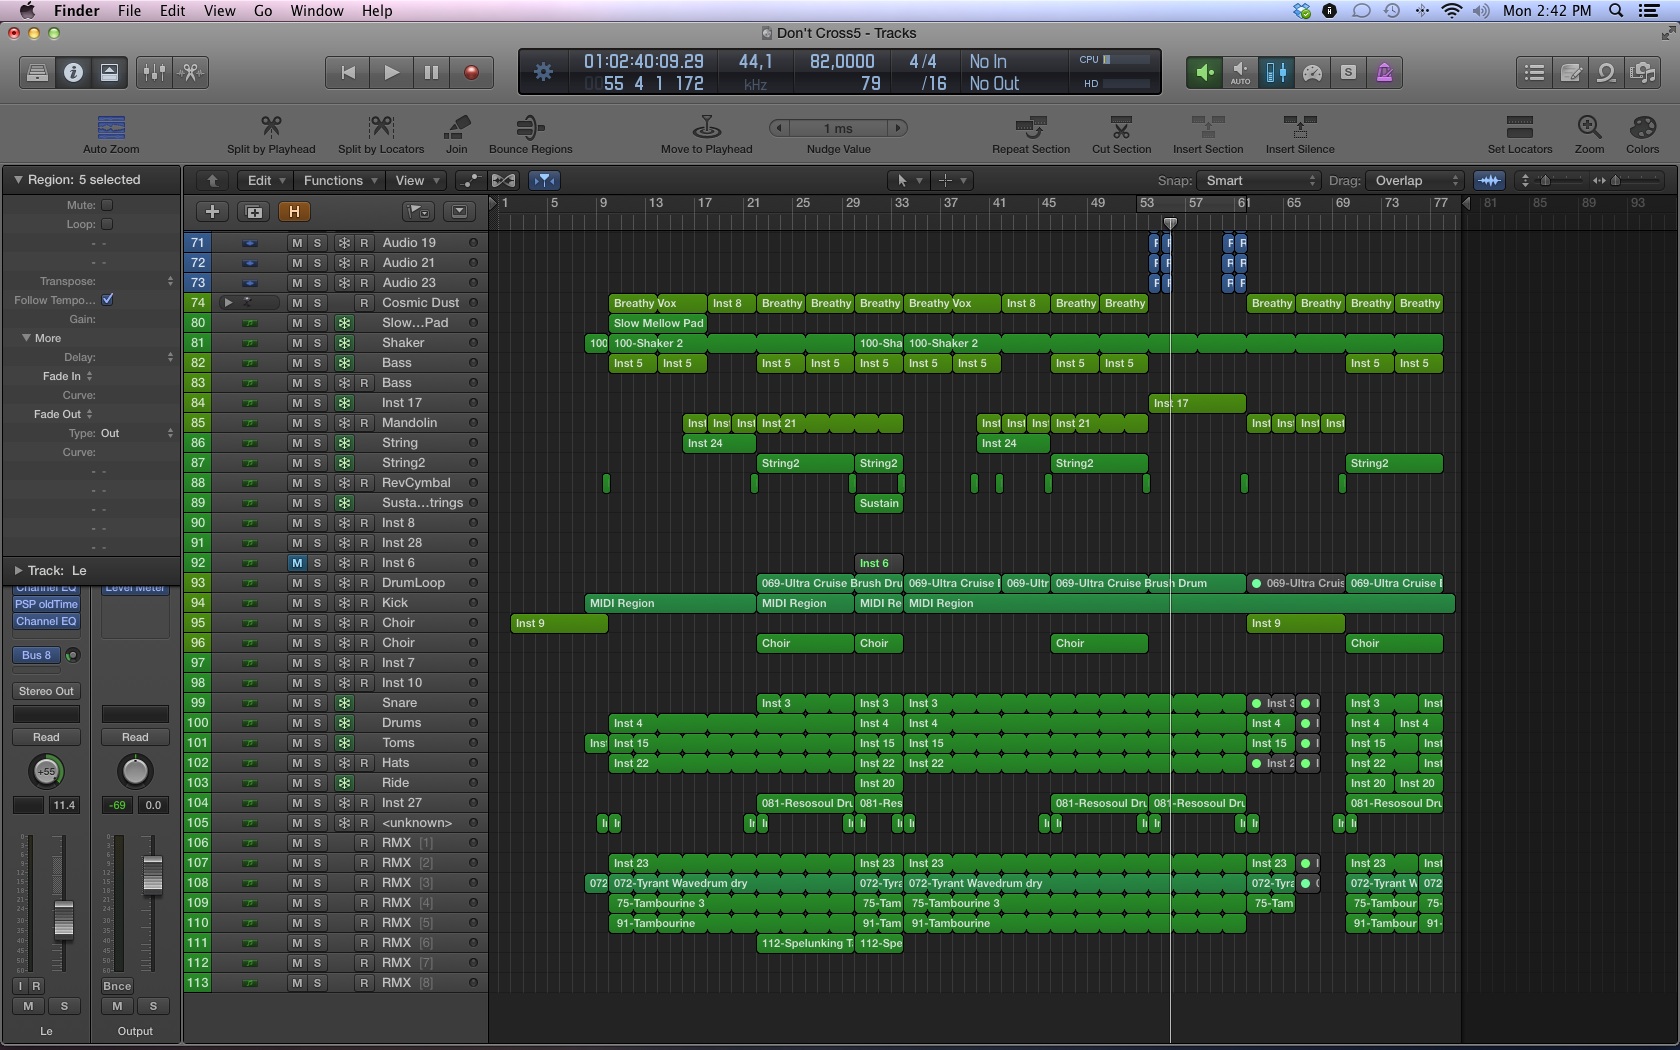The height and width of the screenshot is (1050, 1680).
Task: Unmute the Inst 6 track
Action: click(x=297, y=563)
